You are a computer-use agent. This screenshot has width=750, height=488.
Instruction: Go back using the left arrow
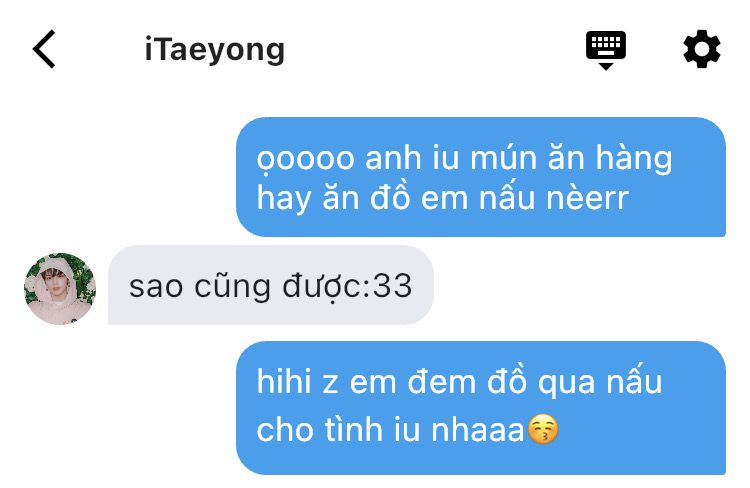[x=44, y=49]
